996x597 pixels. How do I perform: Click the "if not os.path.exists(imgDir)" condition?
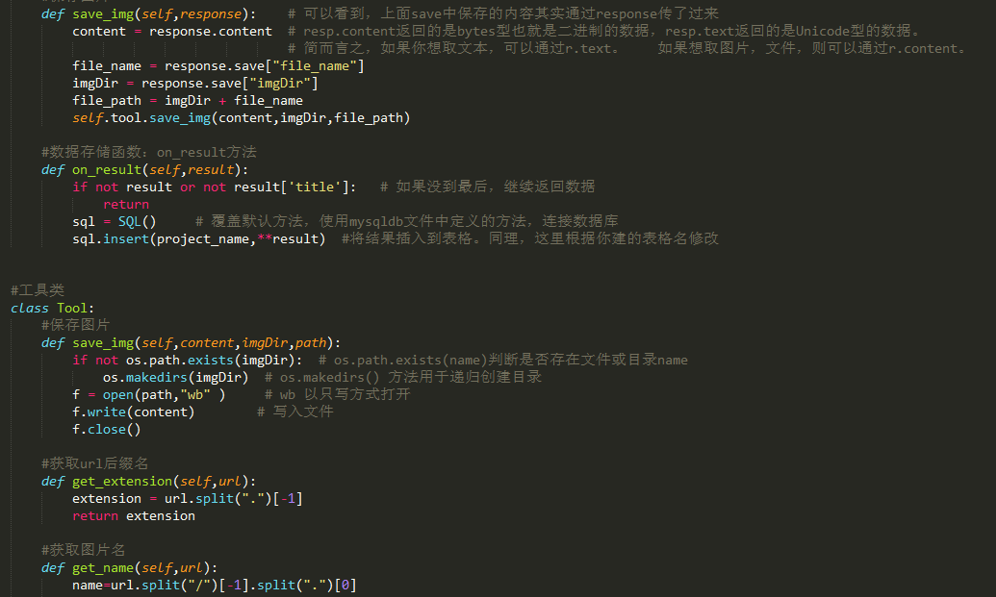click(187, 360)
